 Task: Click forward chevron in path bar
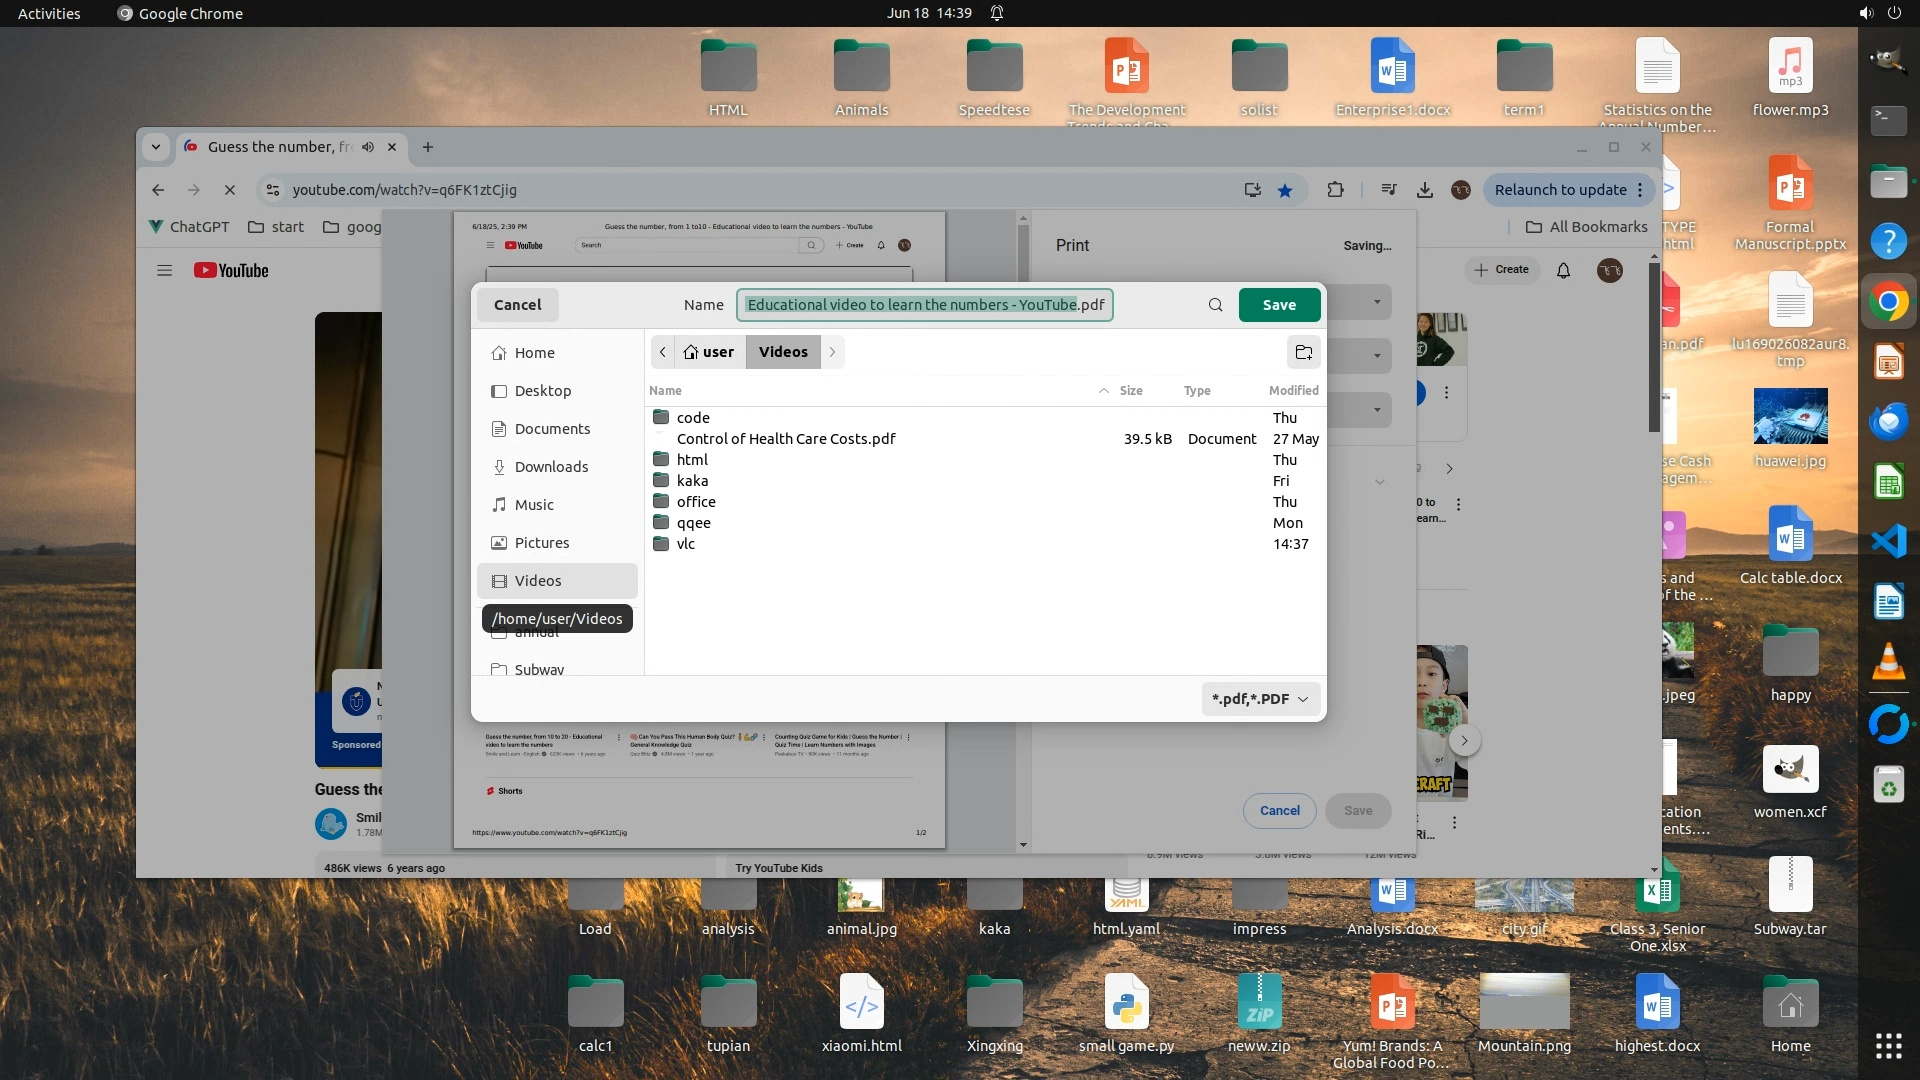[x=832, y=352]
